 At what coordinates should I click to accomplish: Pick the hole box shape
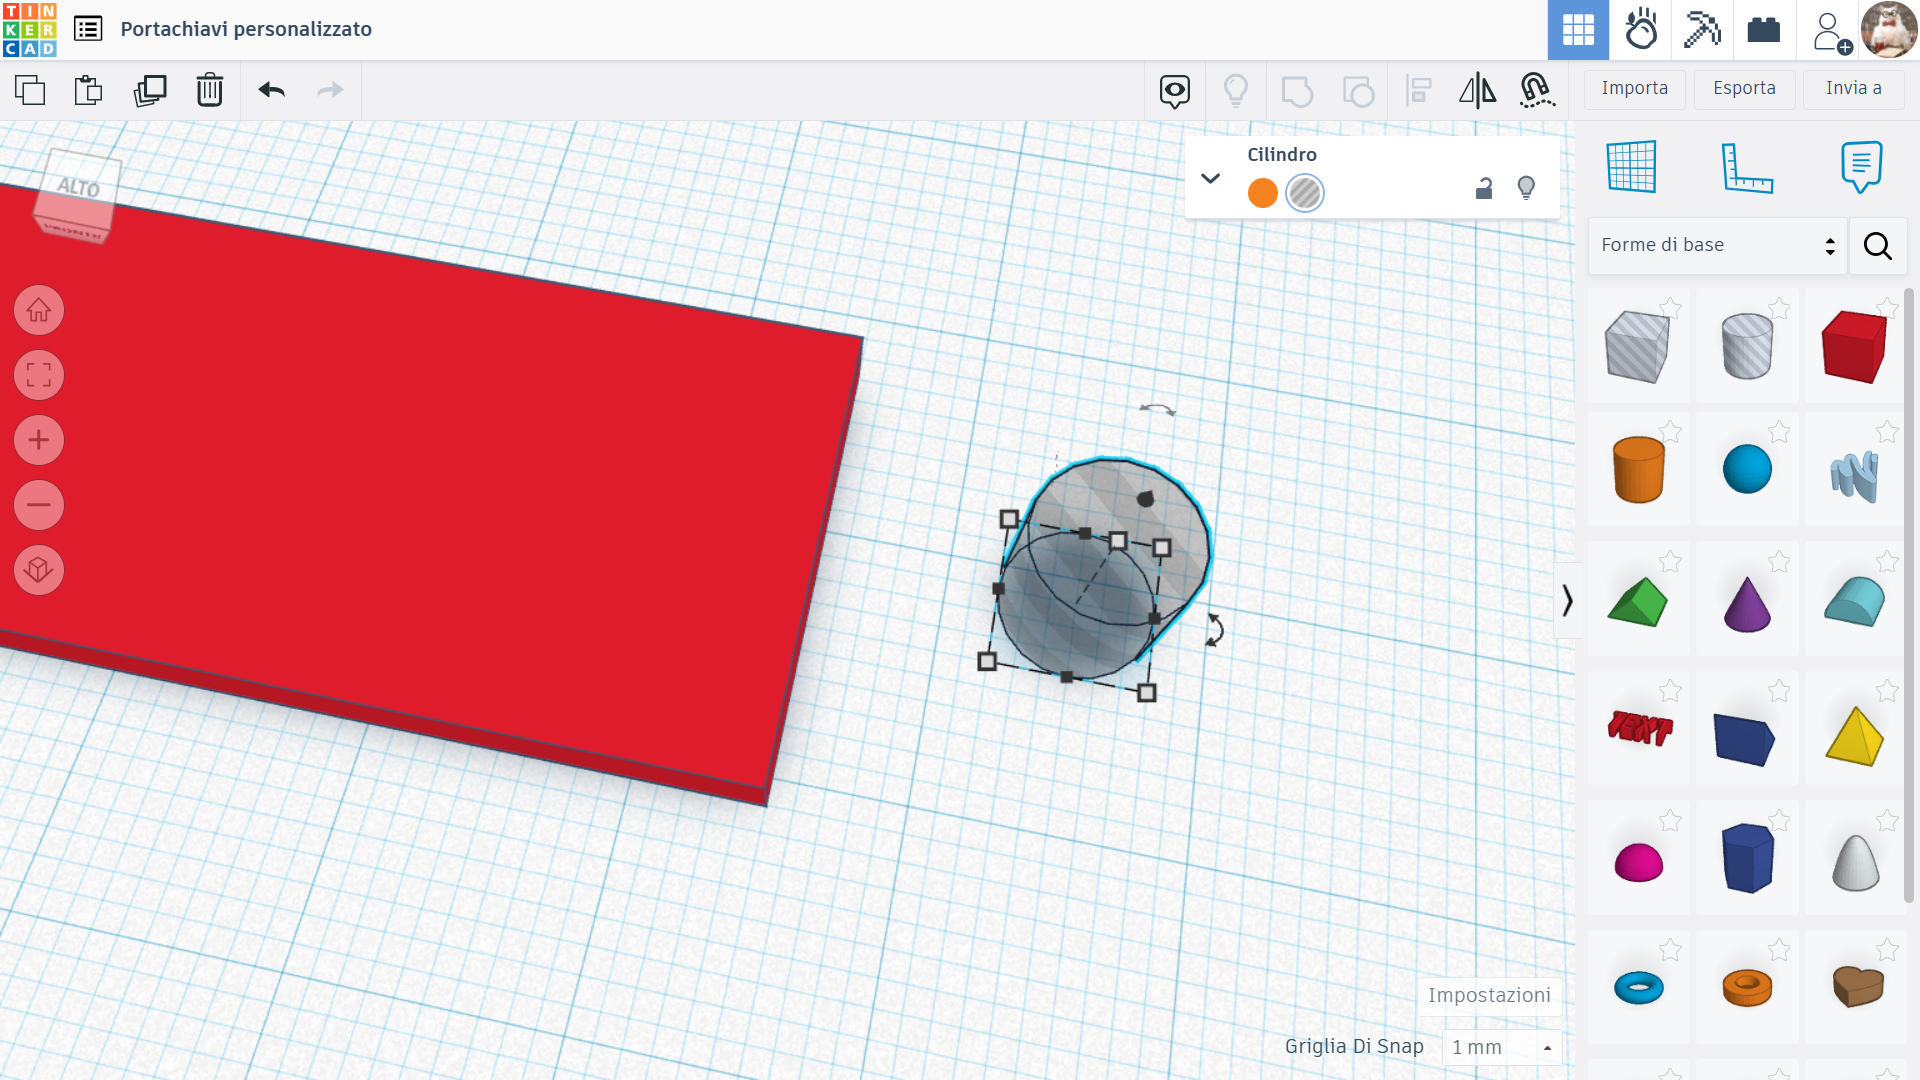(x=1637, y=346)
